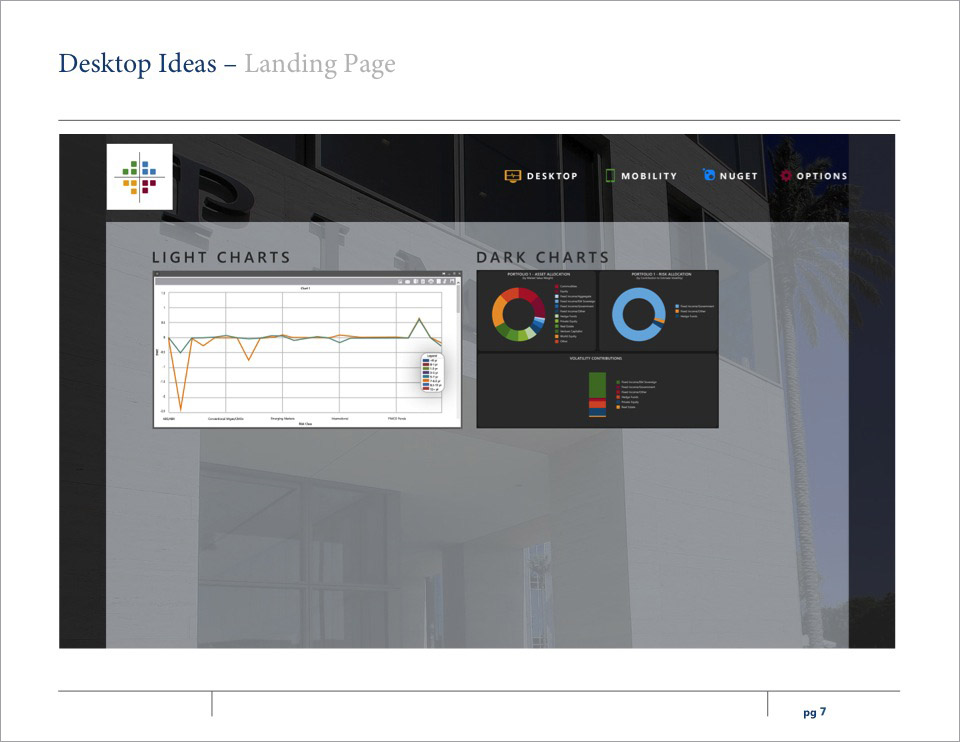The width and height of the screenshot is (960, 742).
Task: Click the floating Legend box in line chart
Action: [431, 372]
